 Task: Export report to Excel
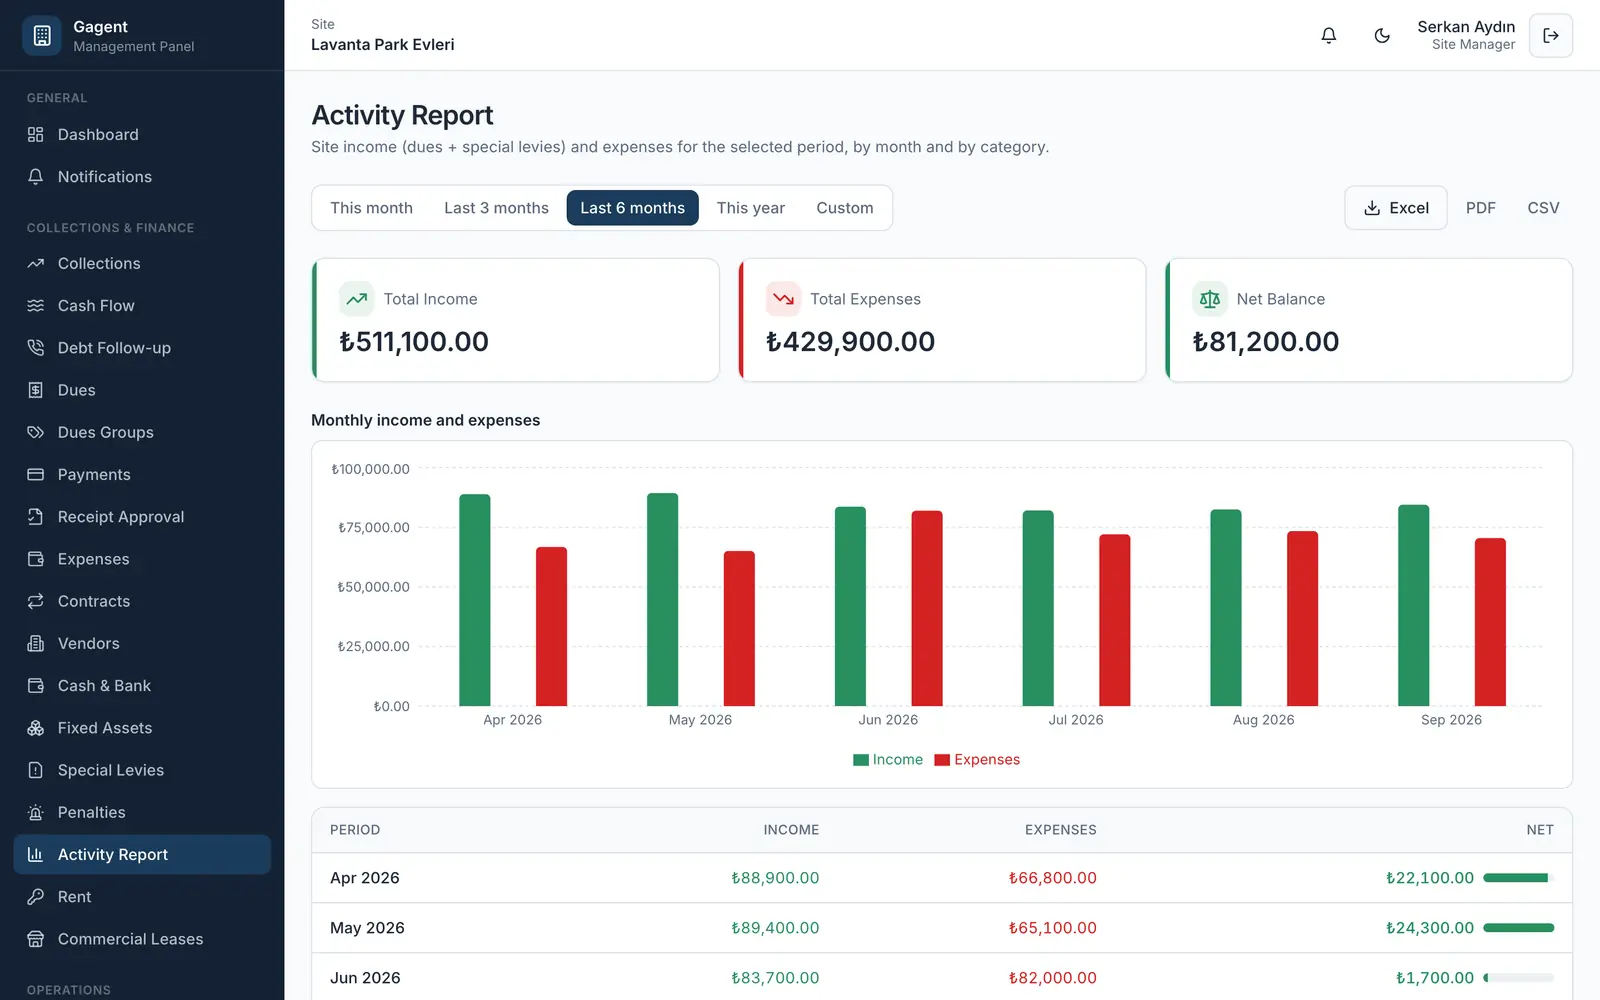(x=1395, y=208)
